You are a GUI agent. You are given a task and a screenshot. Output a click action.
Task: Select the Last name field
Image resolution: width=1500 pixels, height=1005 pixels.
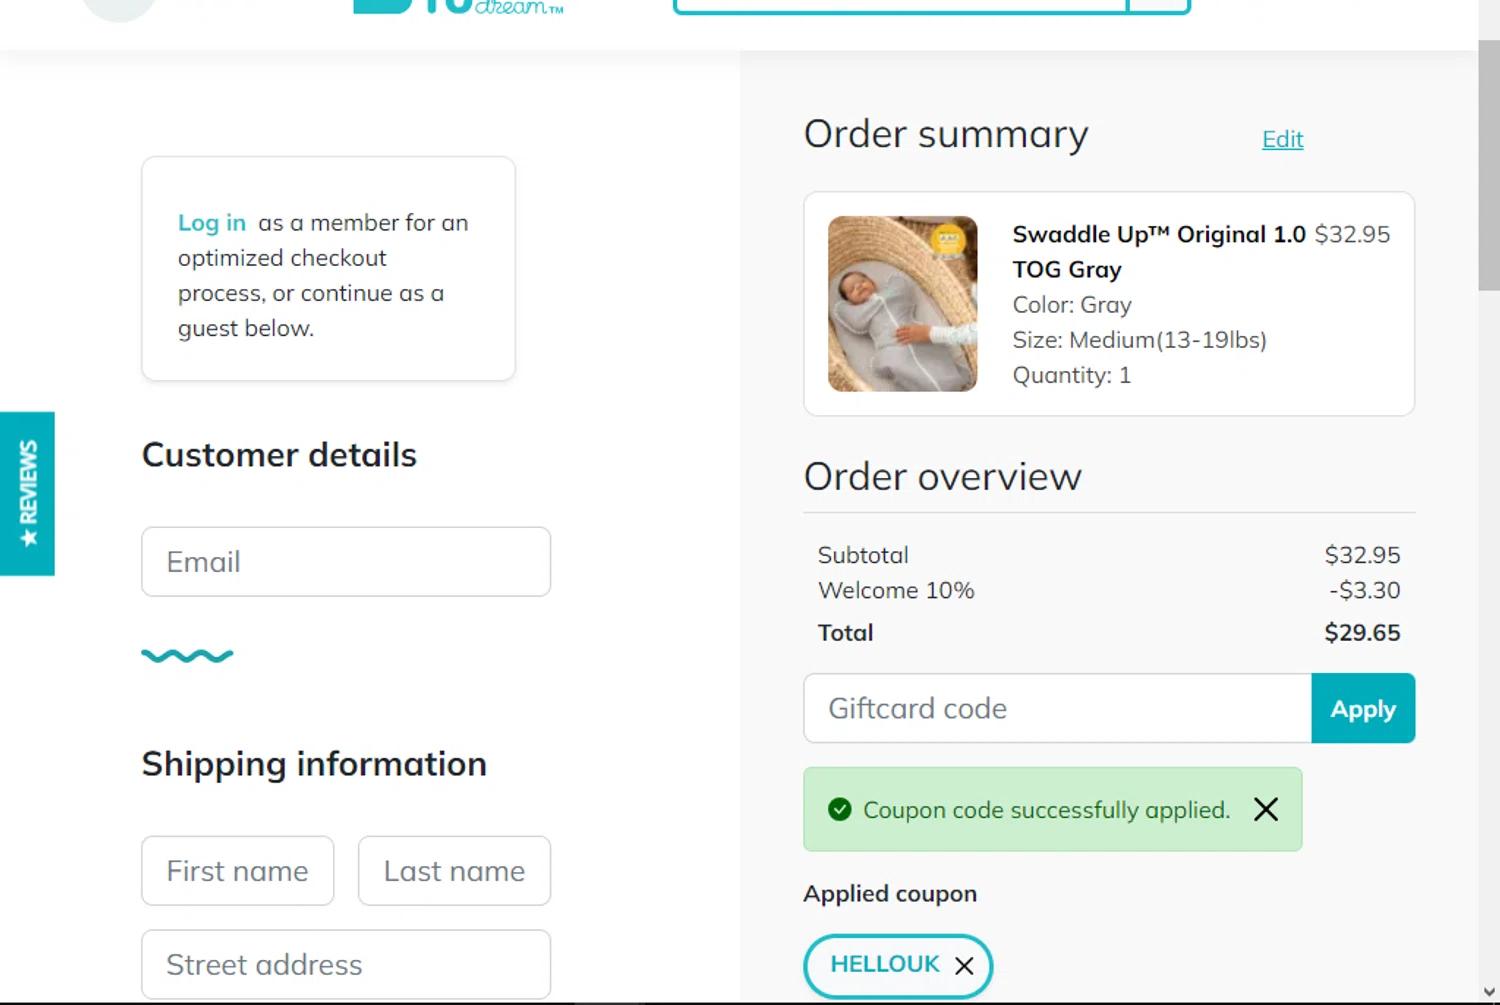[x=454, y=871]
